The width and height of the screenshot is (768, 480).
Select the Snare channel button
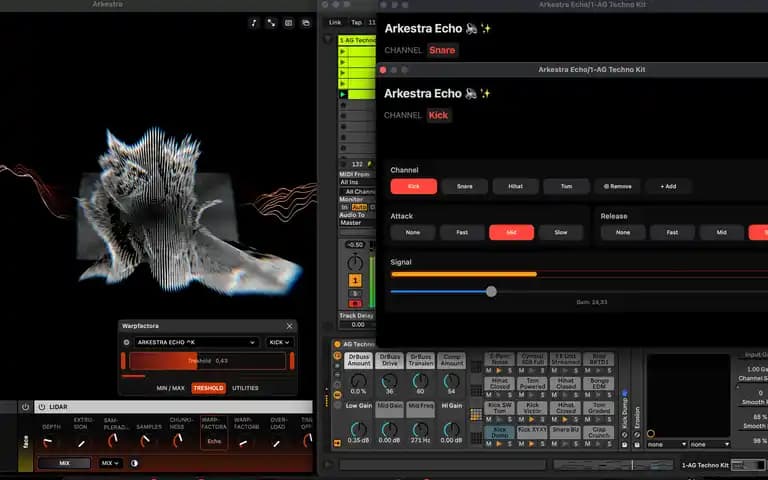pos(465,187)
